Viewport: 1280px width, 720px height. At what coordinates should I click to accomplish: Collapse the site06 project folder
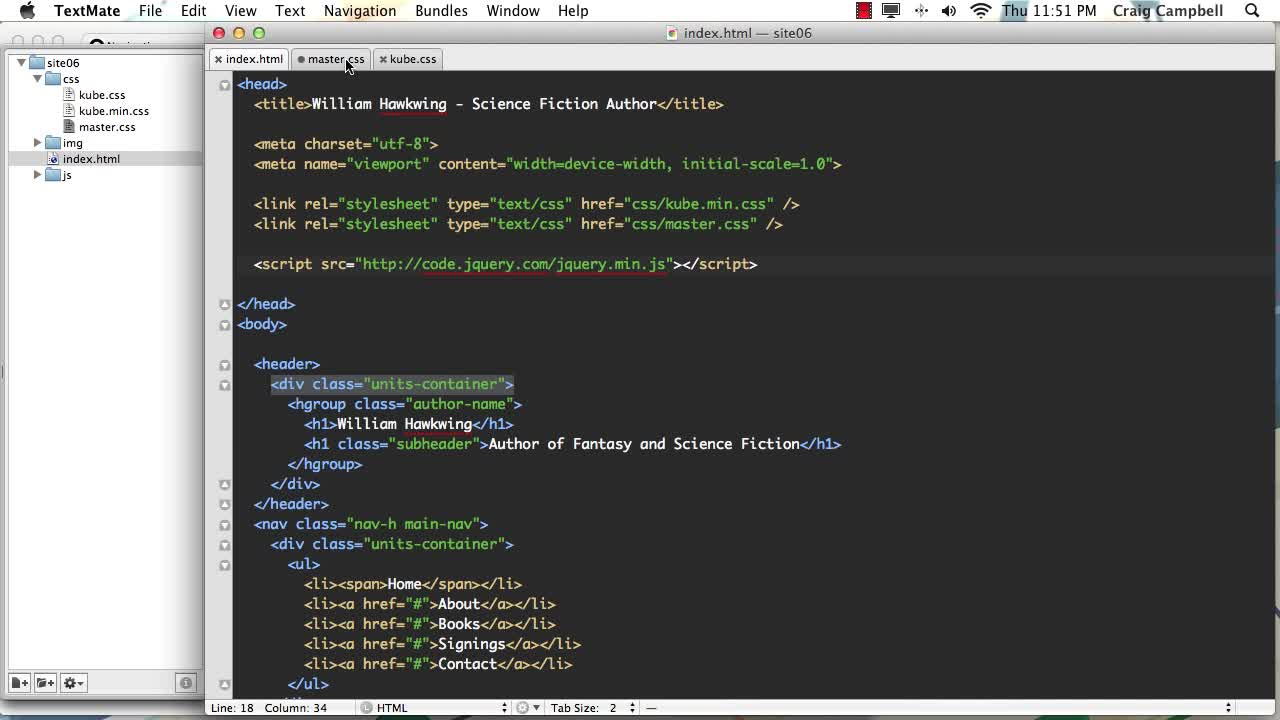(21, 63)
